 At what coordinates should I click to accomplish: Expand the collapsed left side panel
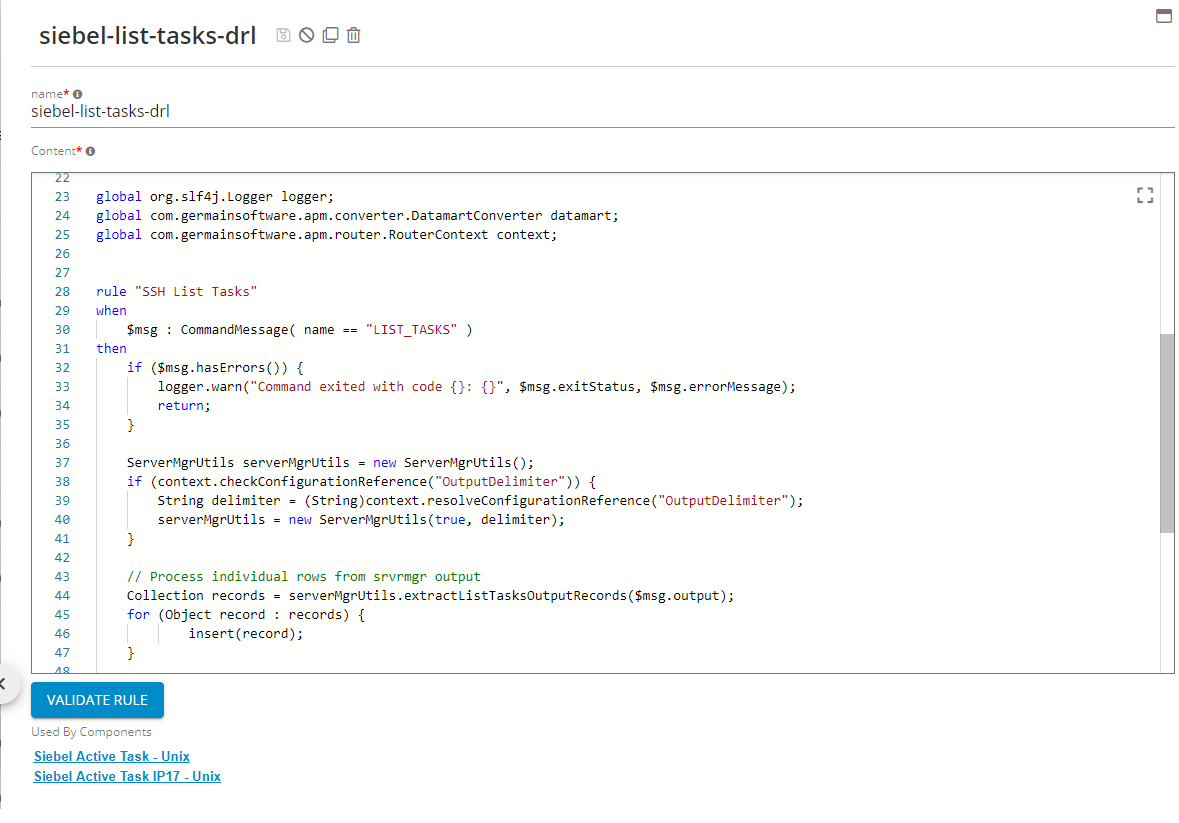coord(4,684)
